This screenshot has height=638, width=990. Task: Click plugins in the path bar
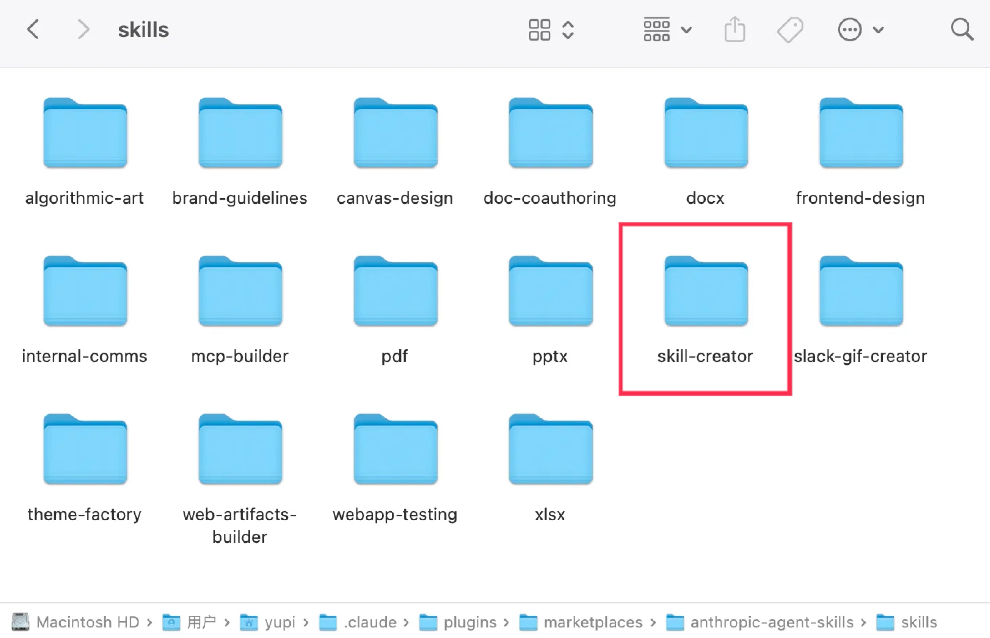458,622
